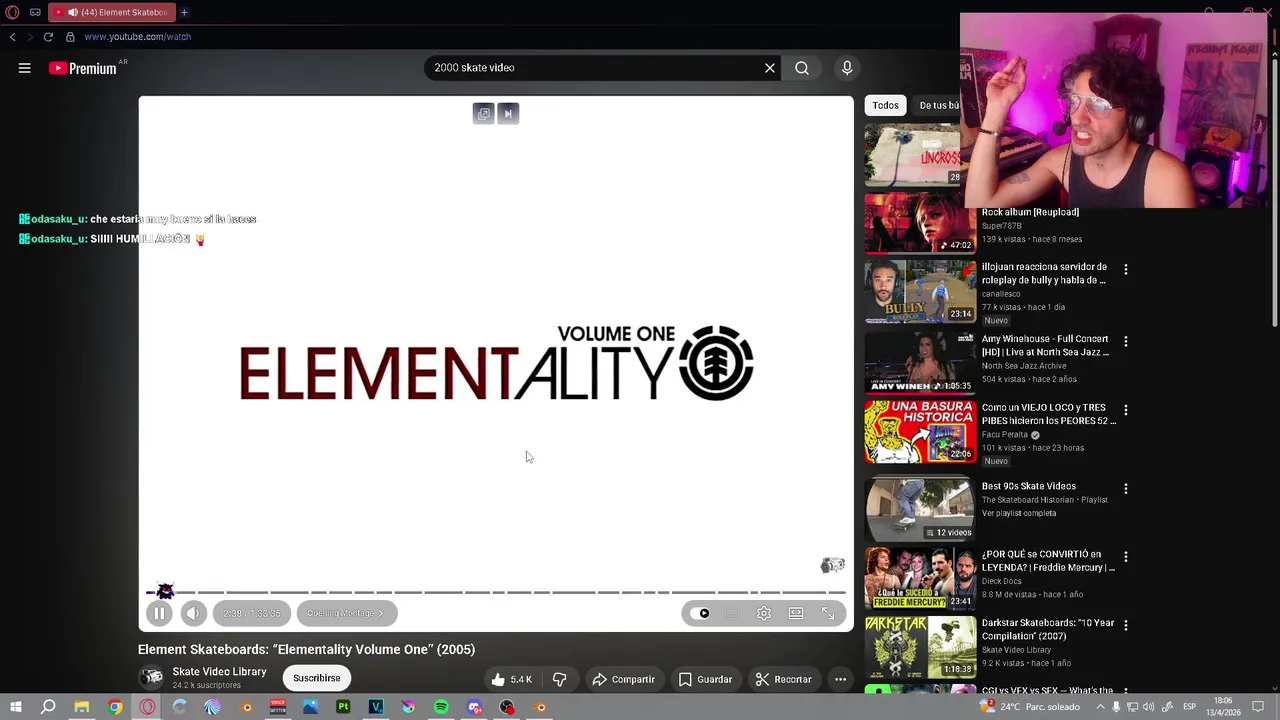
Task: Open 'Como un VIEJO LOCO y TRES PIBES' thumbnail
Action: 920,431
